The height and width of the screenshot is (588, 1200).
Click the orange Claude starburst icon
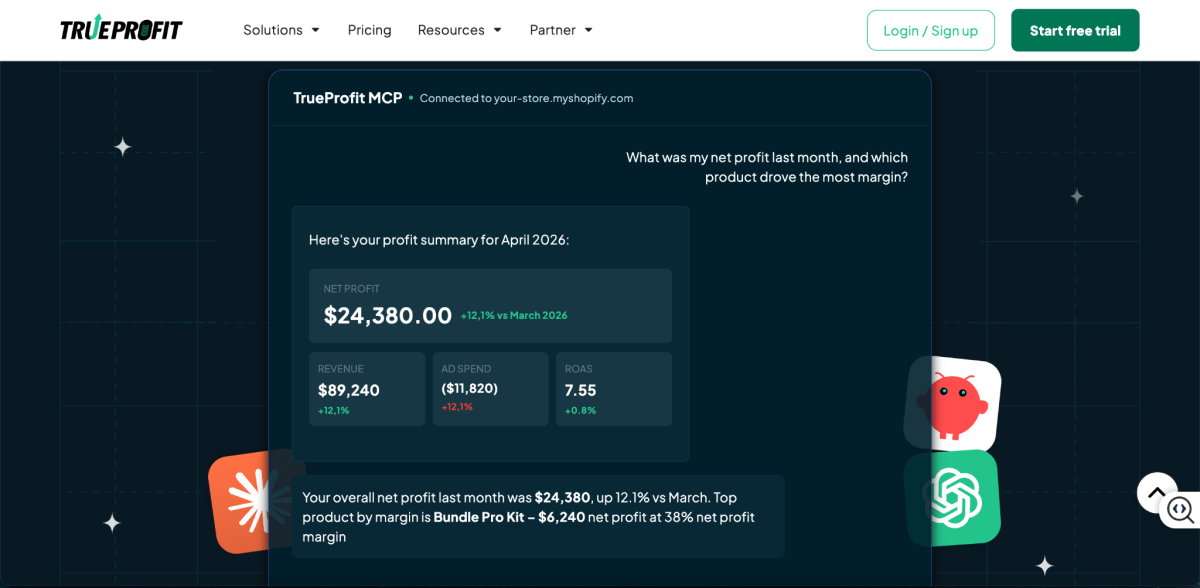(256, 500)
